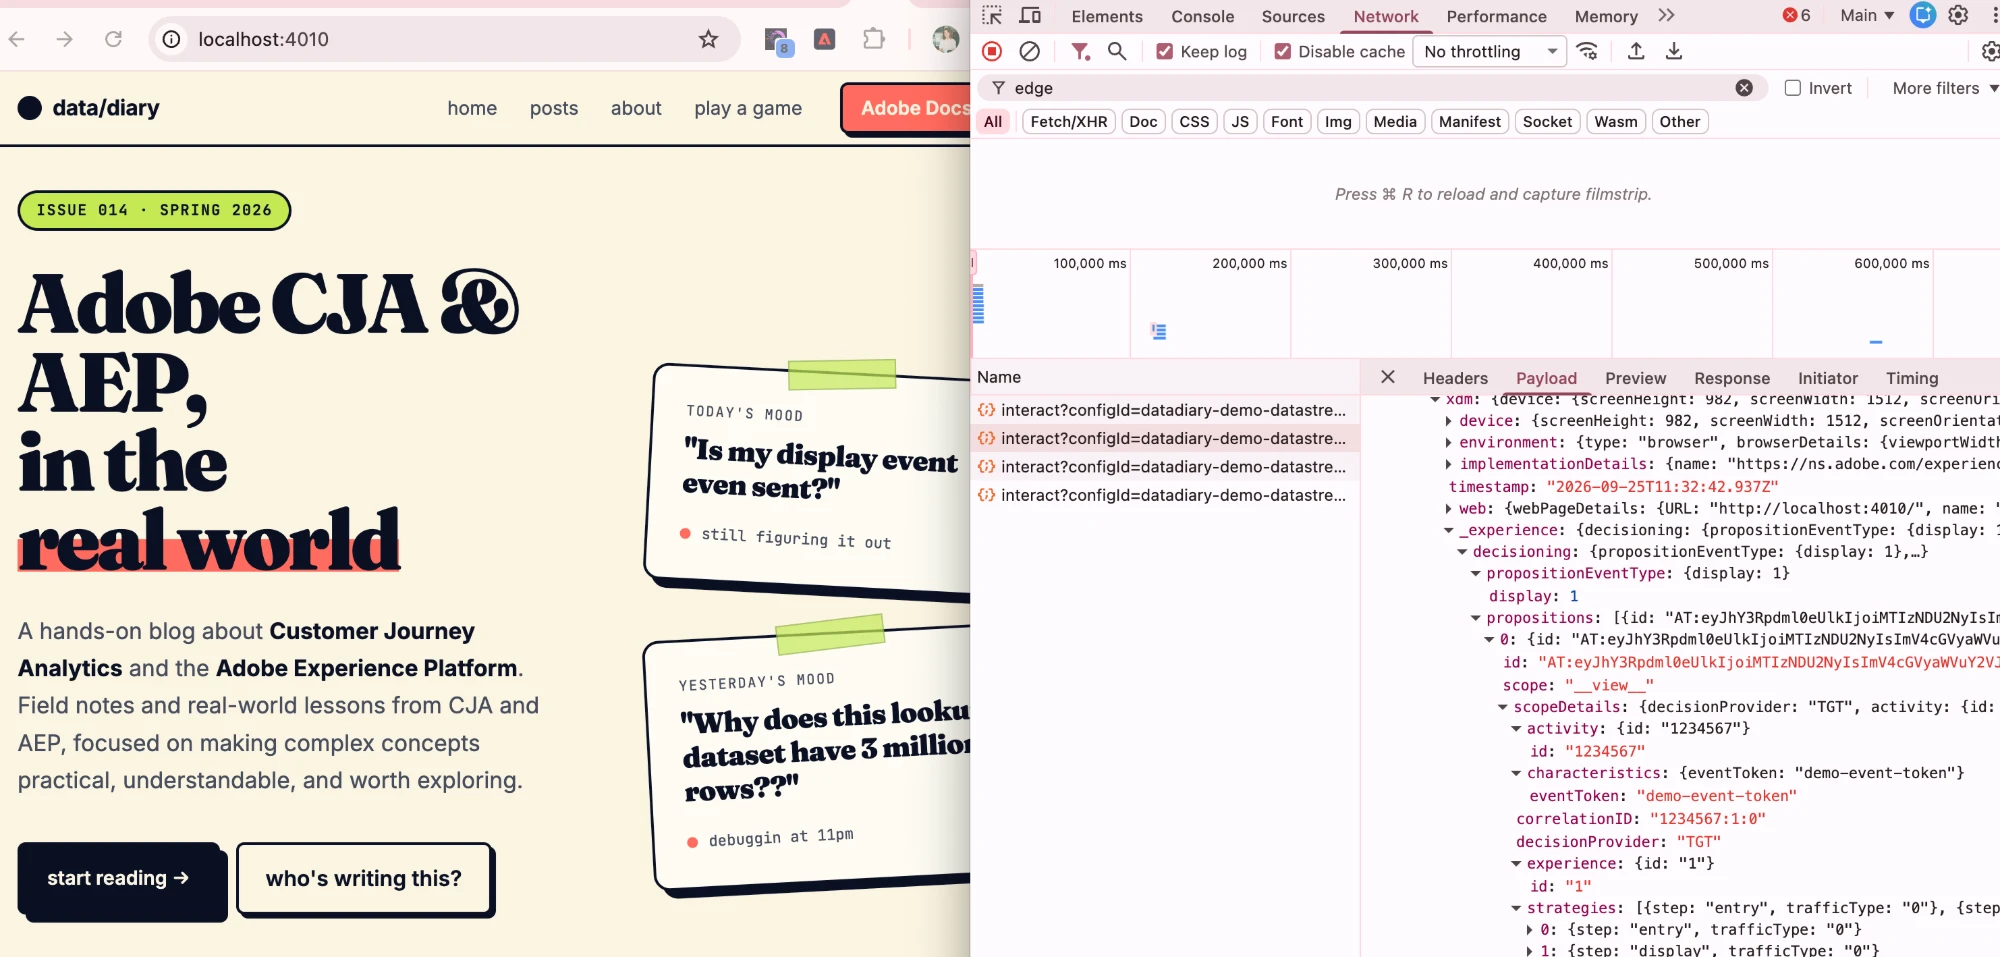
Task: Filter requests by Fetch/XHR
Action: click(x=1069, y=122)
